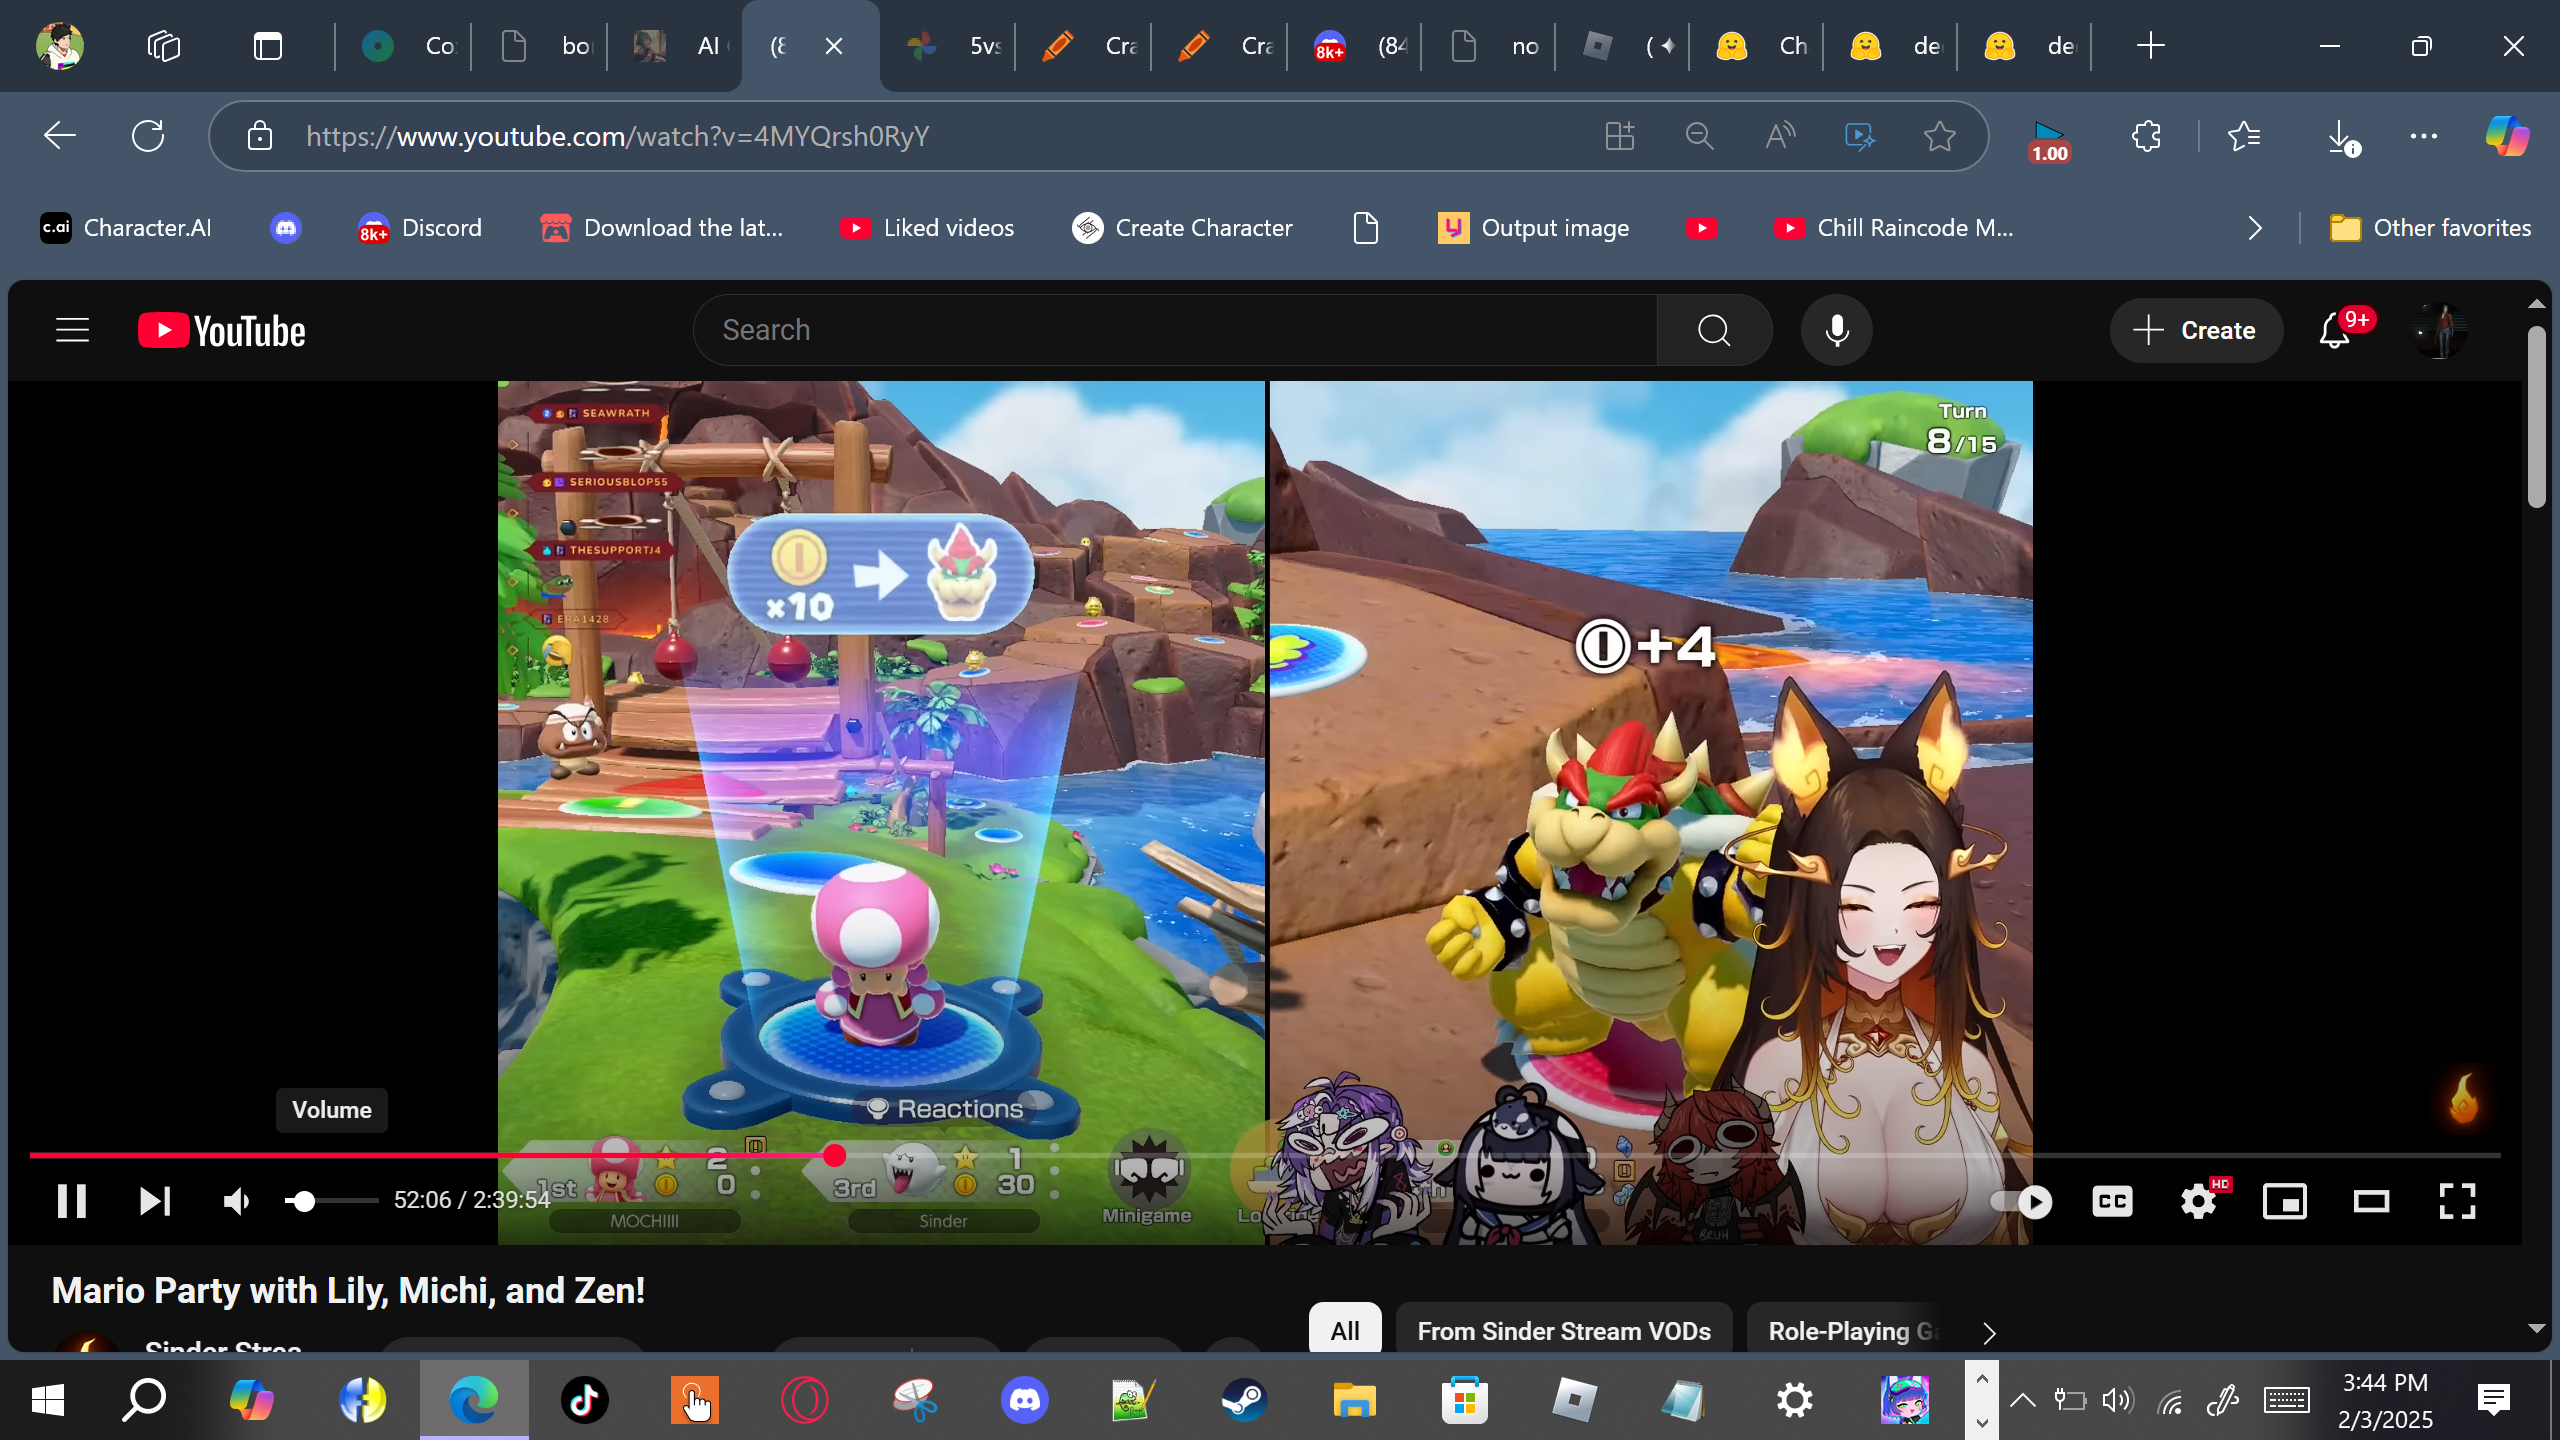This screenshot has height=1440, width=2560.
Task: Open Windows taskbar search
Action: tap(144, 1400)
